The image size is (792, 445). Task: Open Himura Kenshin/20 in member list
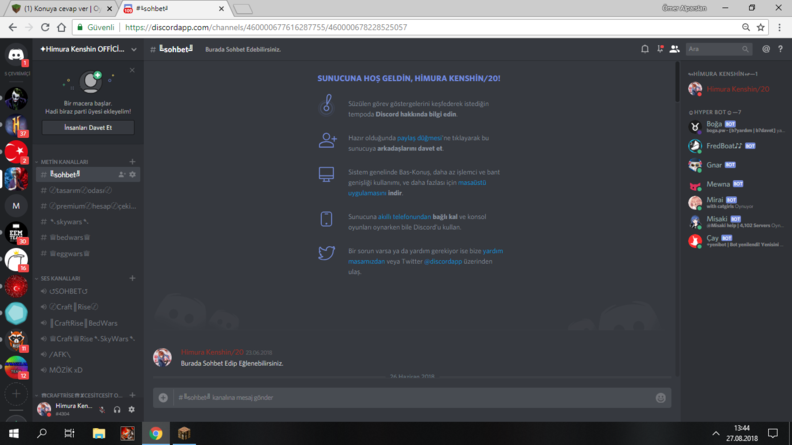pyautogui.click(x=735, y=89)
